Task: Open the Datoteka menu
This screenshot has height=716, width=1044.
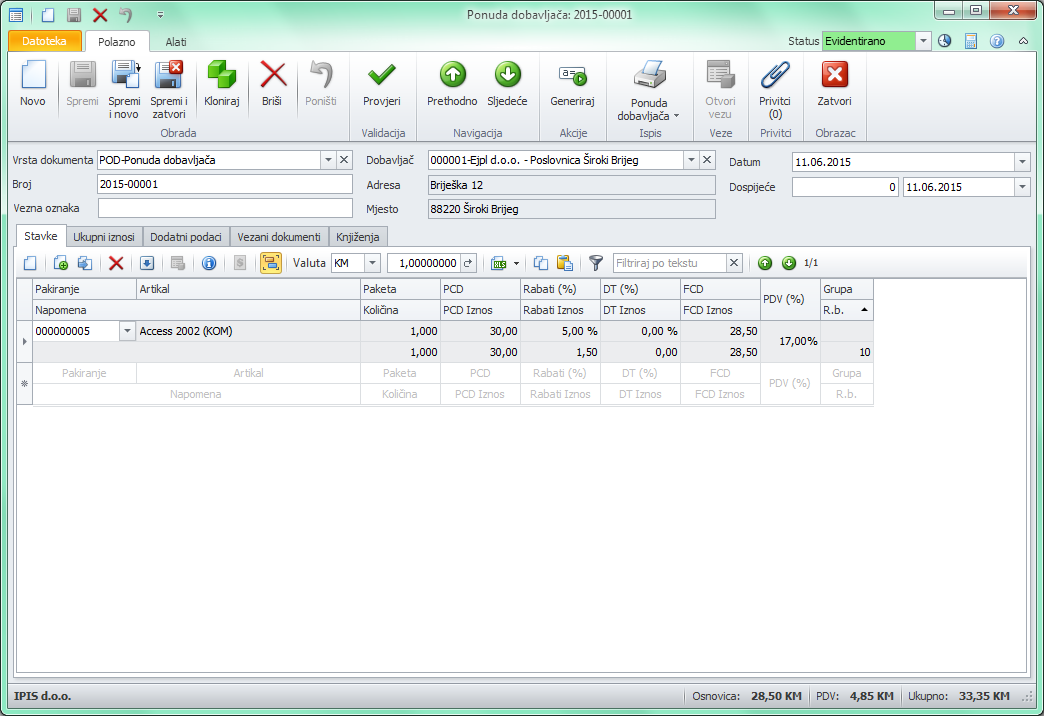Action: [x=45, y=41]
